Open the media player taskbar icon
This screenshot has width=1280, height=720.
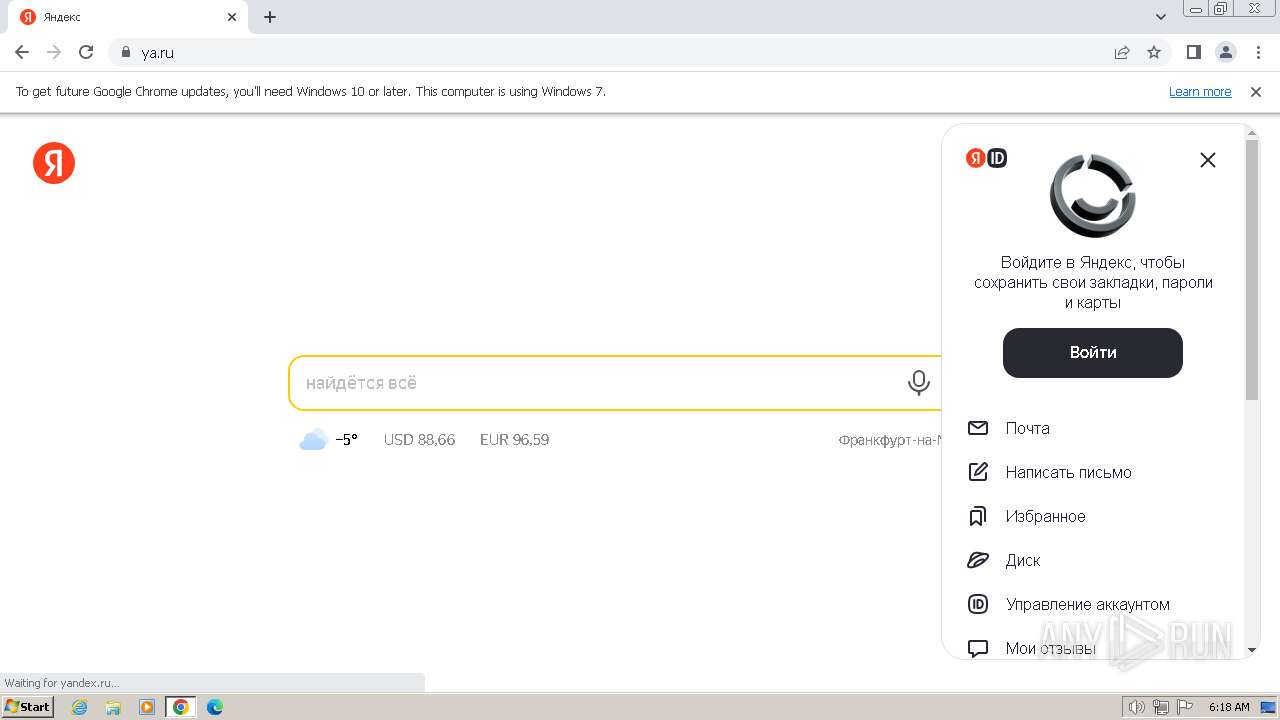147,707
